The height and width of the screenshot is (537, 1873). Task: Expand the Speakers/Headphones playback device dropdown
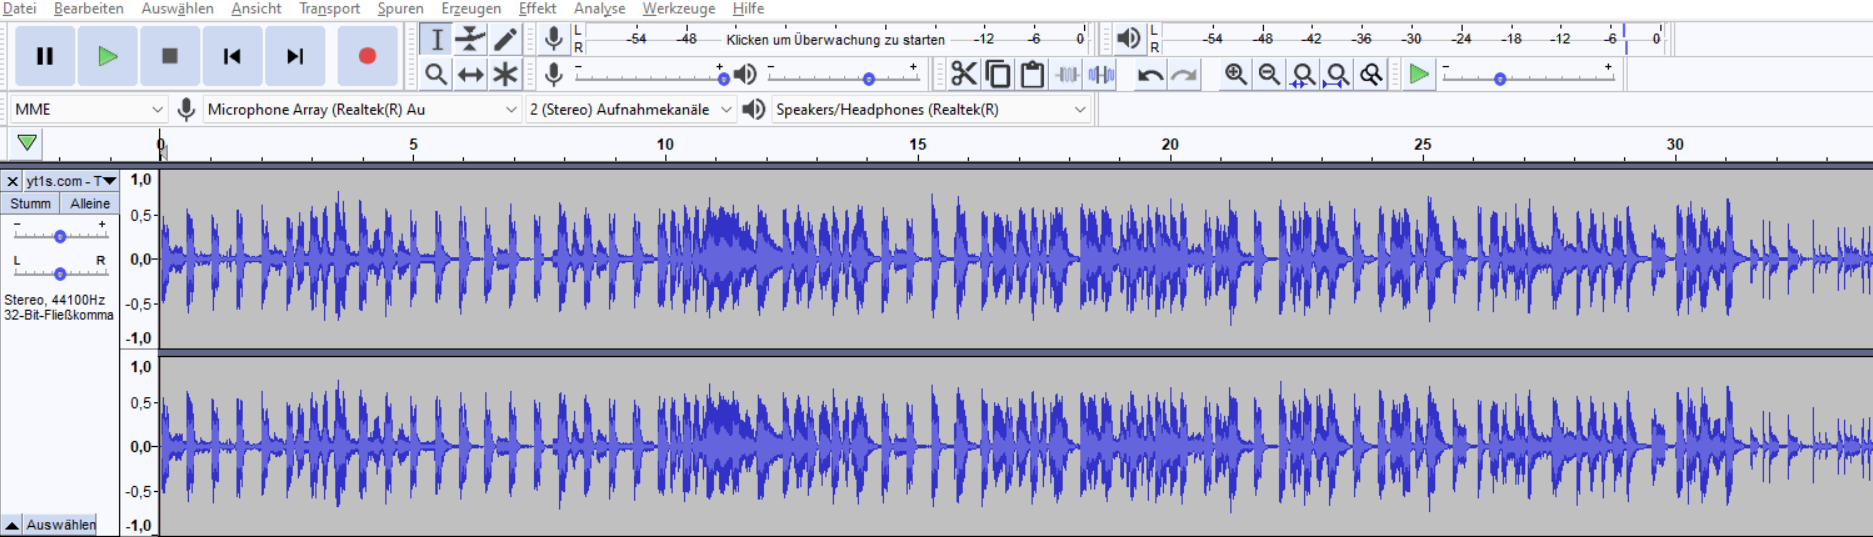coord(930,110)
